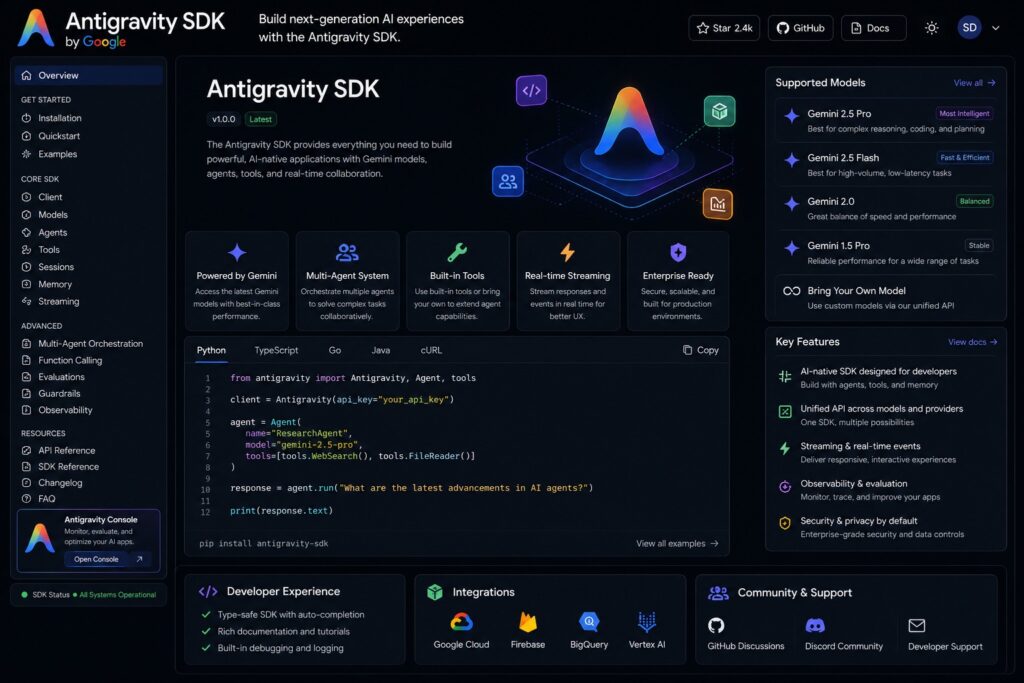This screenshot has height=683, width=1024.
Task: Click View all in Supported Models
Action: click(974, 83)
